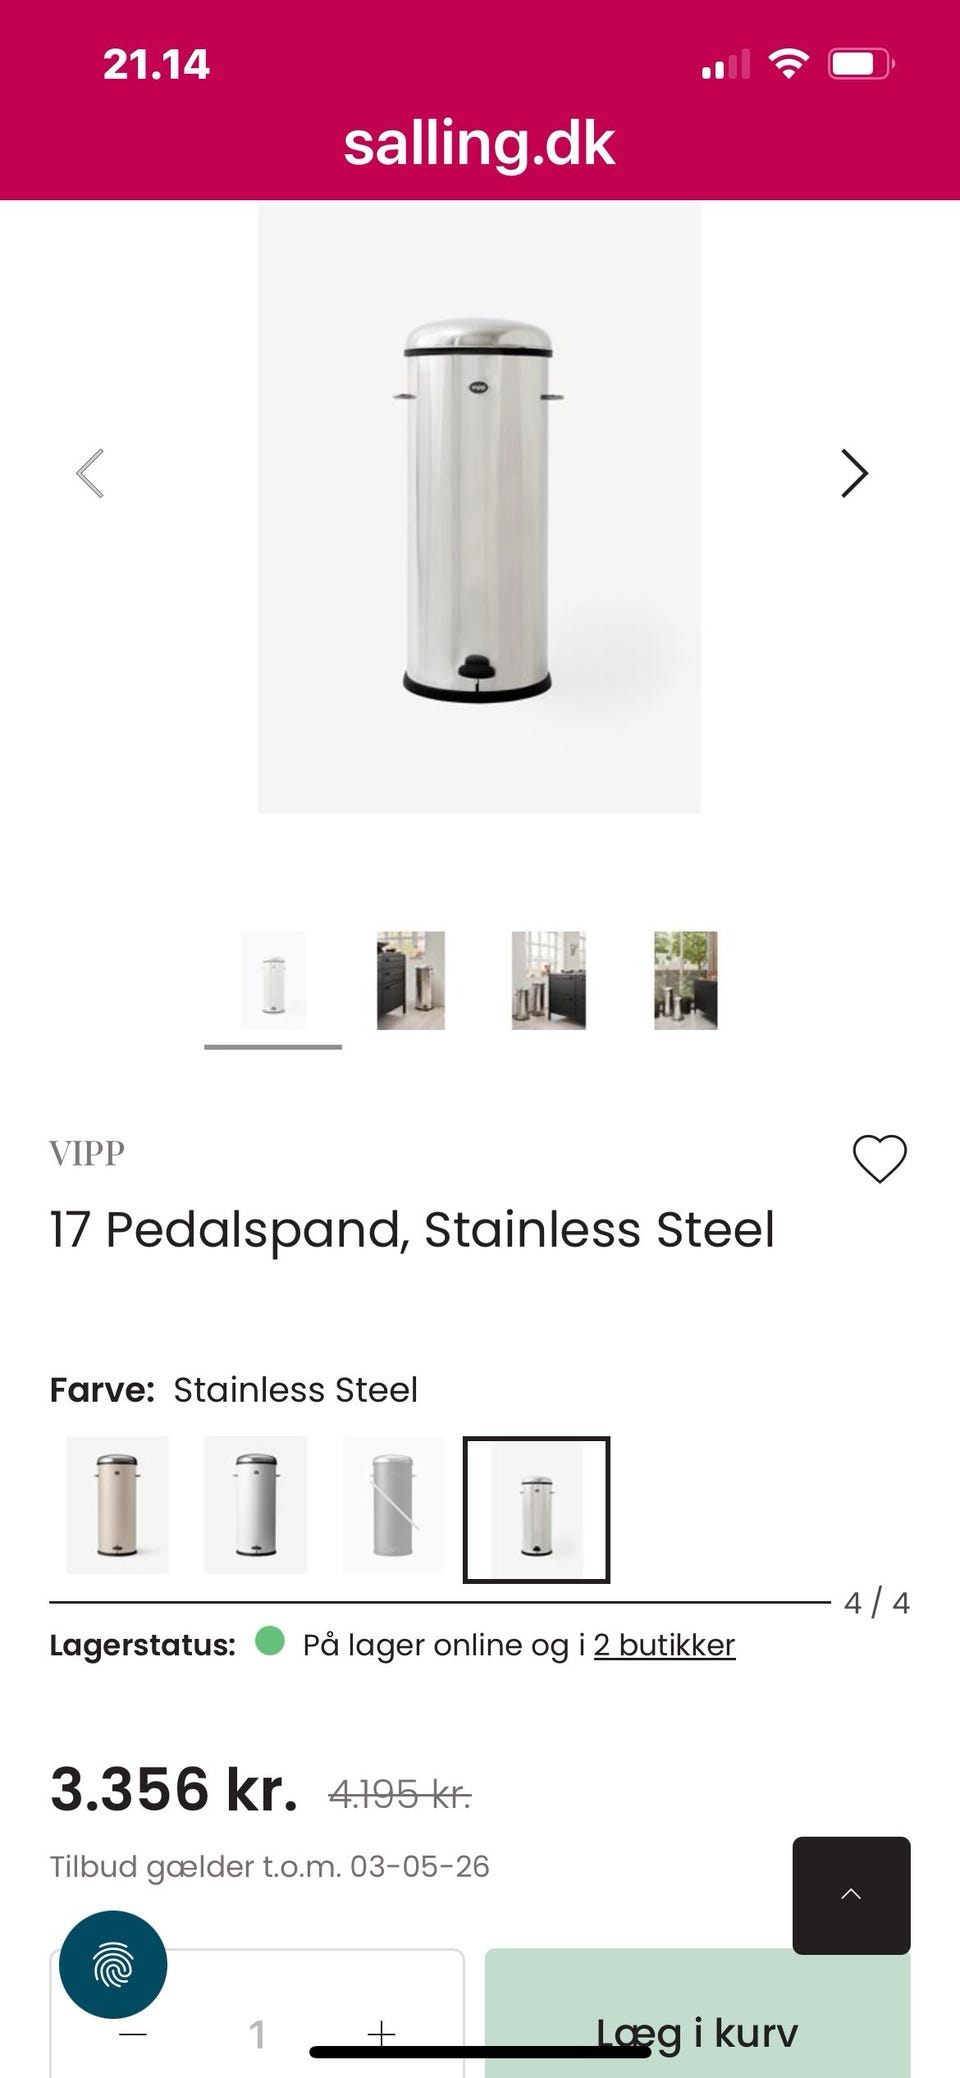The width and height of the screenshot is (960, 2078).
Task: Show the fourth product thumbnail
Action: click(686, 981)
